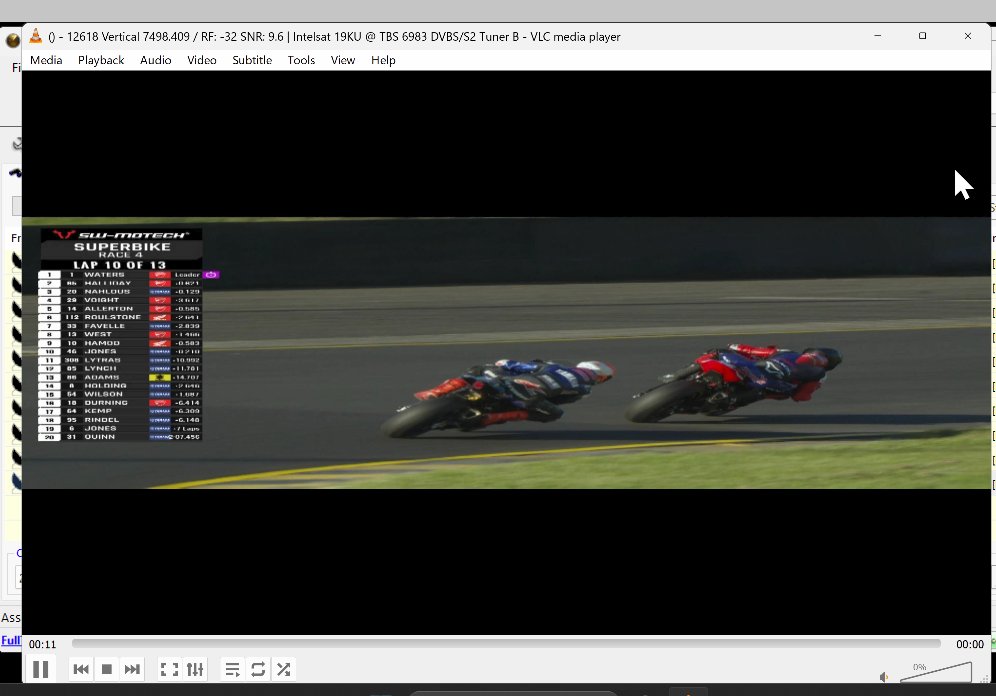Image resolution: width=996 pixels, height=696 pixels.
Task: Click the seek bar timeline
Action: [506, 643]
